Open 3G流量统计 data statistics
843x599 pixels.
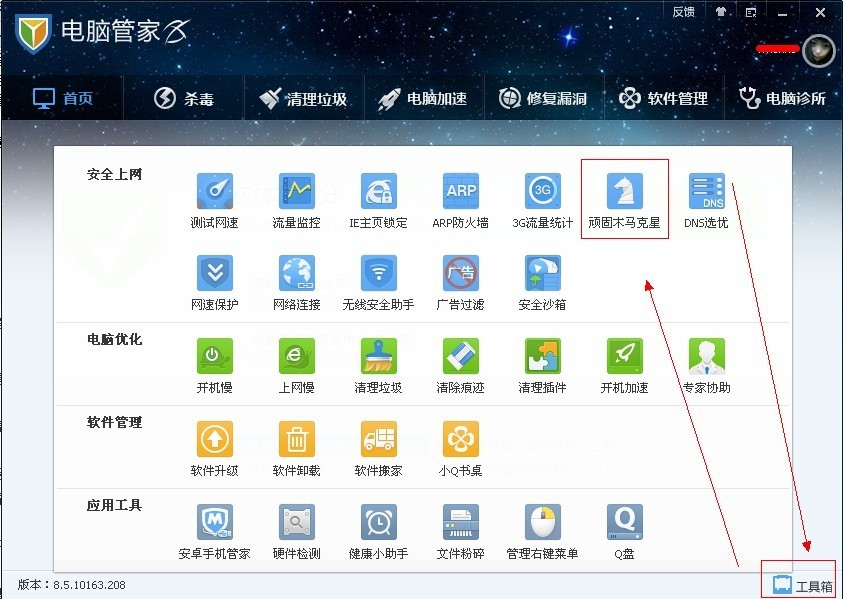click(x=542, y=201)
